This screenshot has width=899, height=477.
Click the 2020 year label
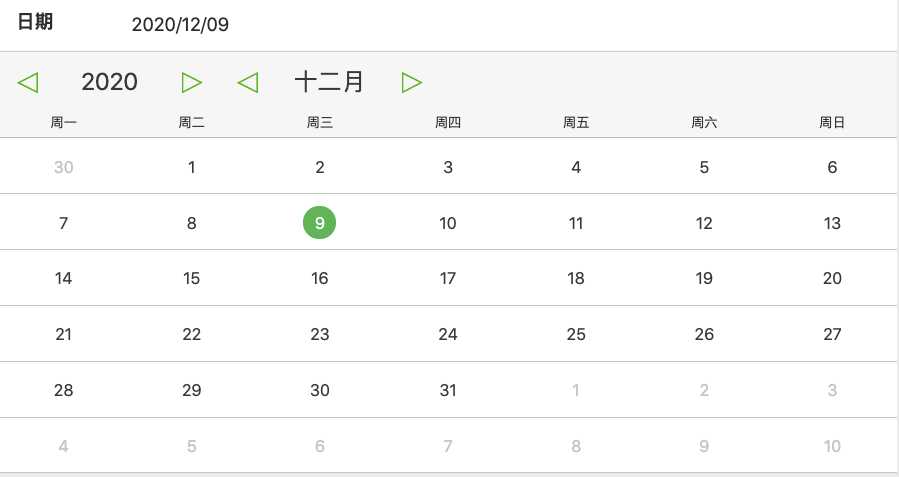(x=110, y=82)
